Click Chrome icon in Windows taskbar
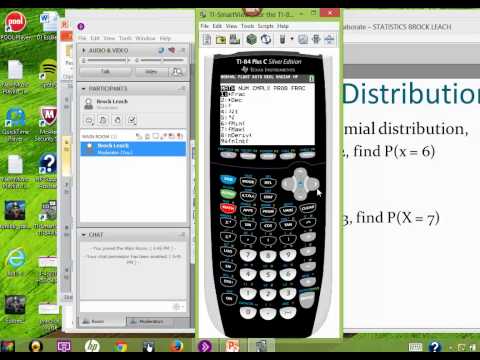This screenshot has height=360, width=480. pyautogui.click(x=120, y=347)
